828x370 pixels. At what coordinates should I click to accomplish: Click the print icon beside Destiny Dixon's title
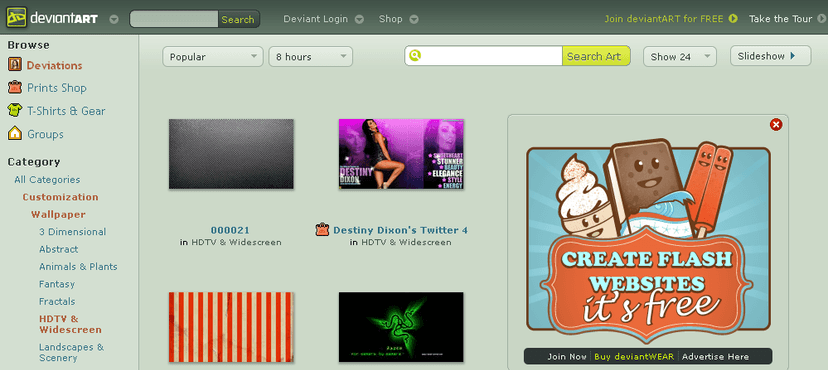322,230
